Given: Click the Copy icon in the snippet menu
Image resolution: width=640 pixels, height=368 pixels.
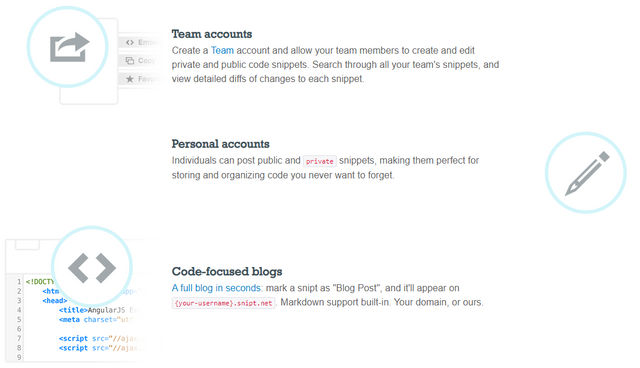Looking at the screenshot, I should pyautogui.click(x=130, y=61).
